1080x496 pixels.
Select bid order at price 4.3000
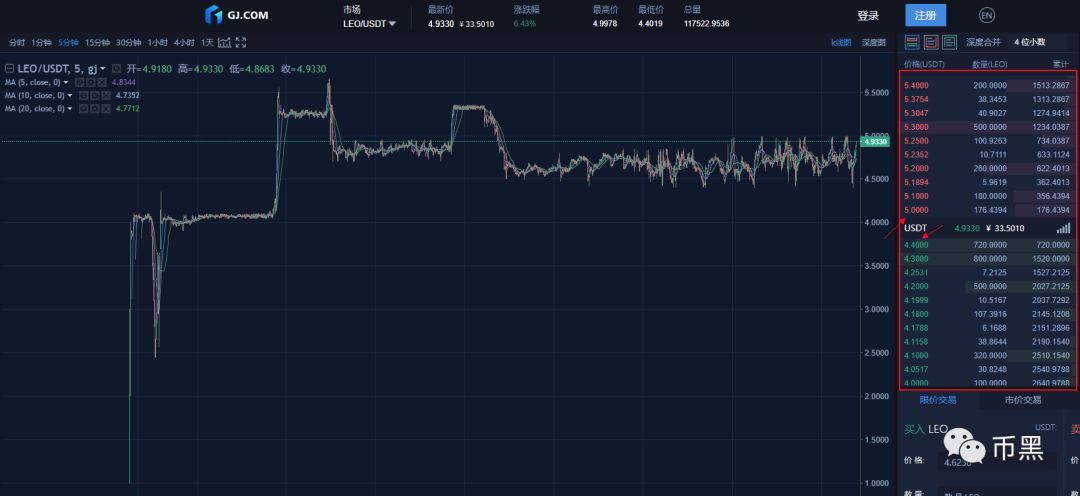(x=988, y=258)
